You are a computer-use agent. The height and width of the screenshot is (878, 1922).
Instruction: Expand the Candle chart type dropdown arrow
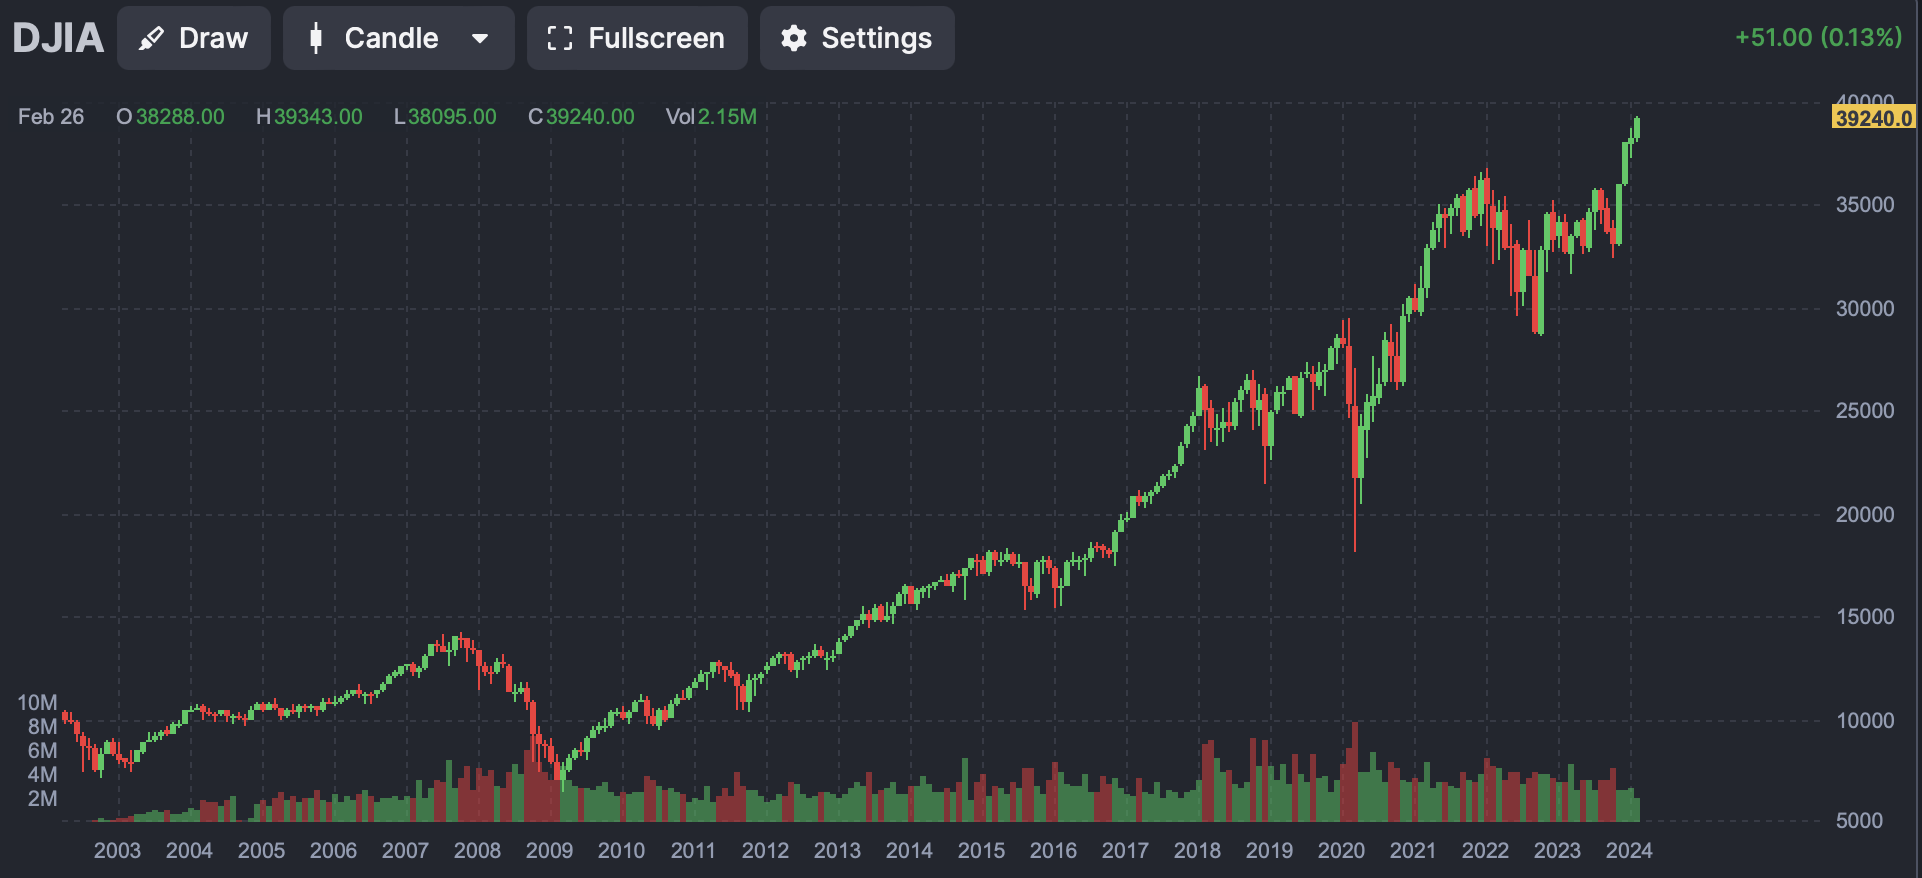coord(480,39)
